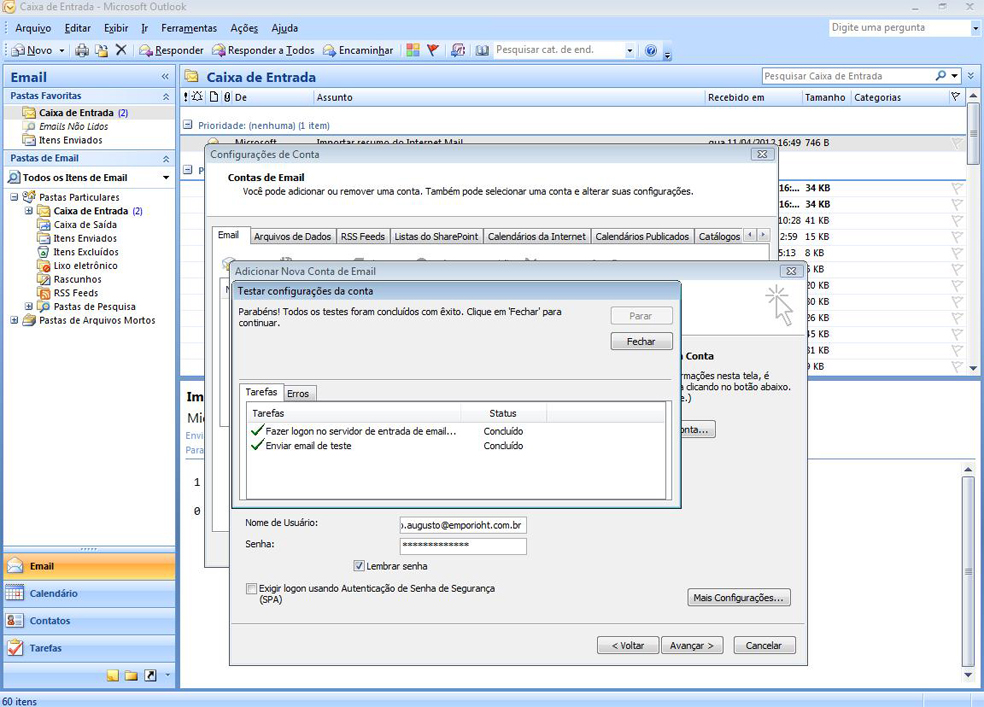Click the 'Digite uma pergunta' help box
984x707 pixels.
(x=899, y=28)
